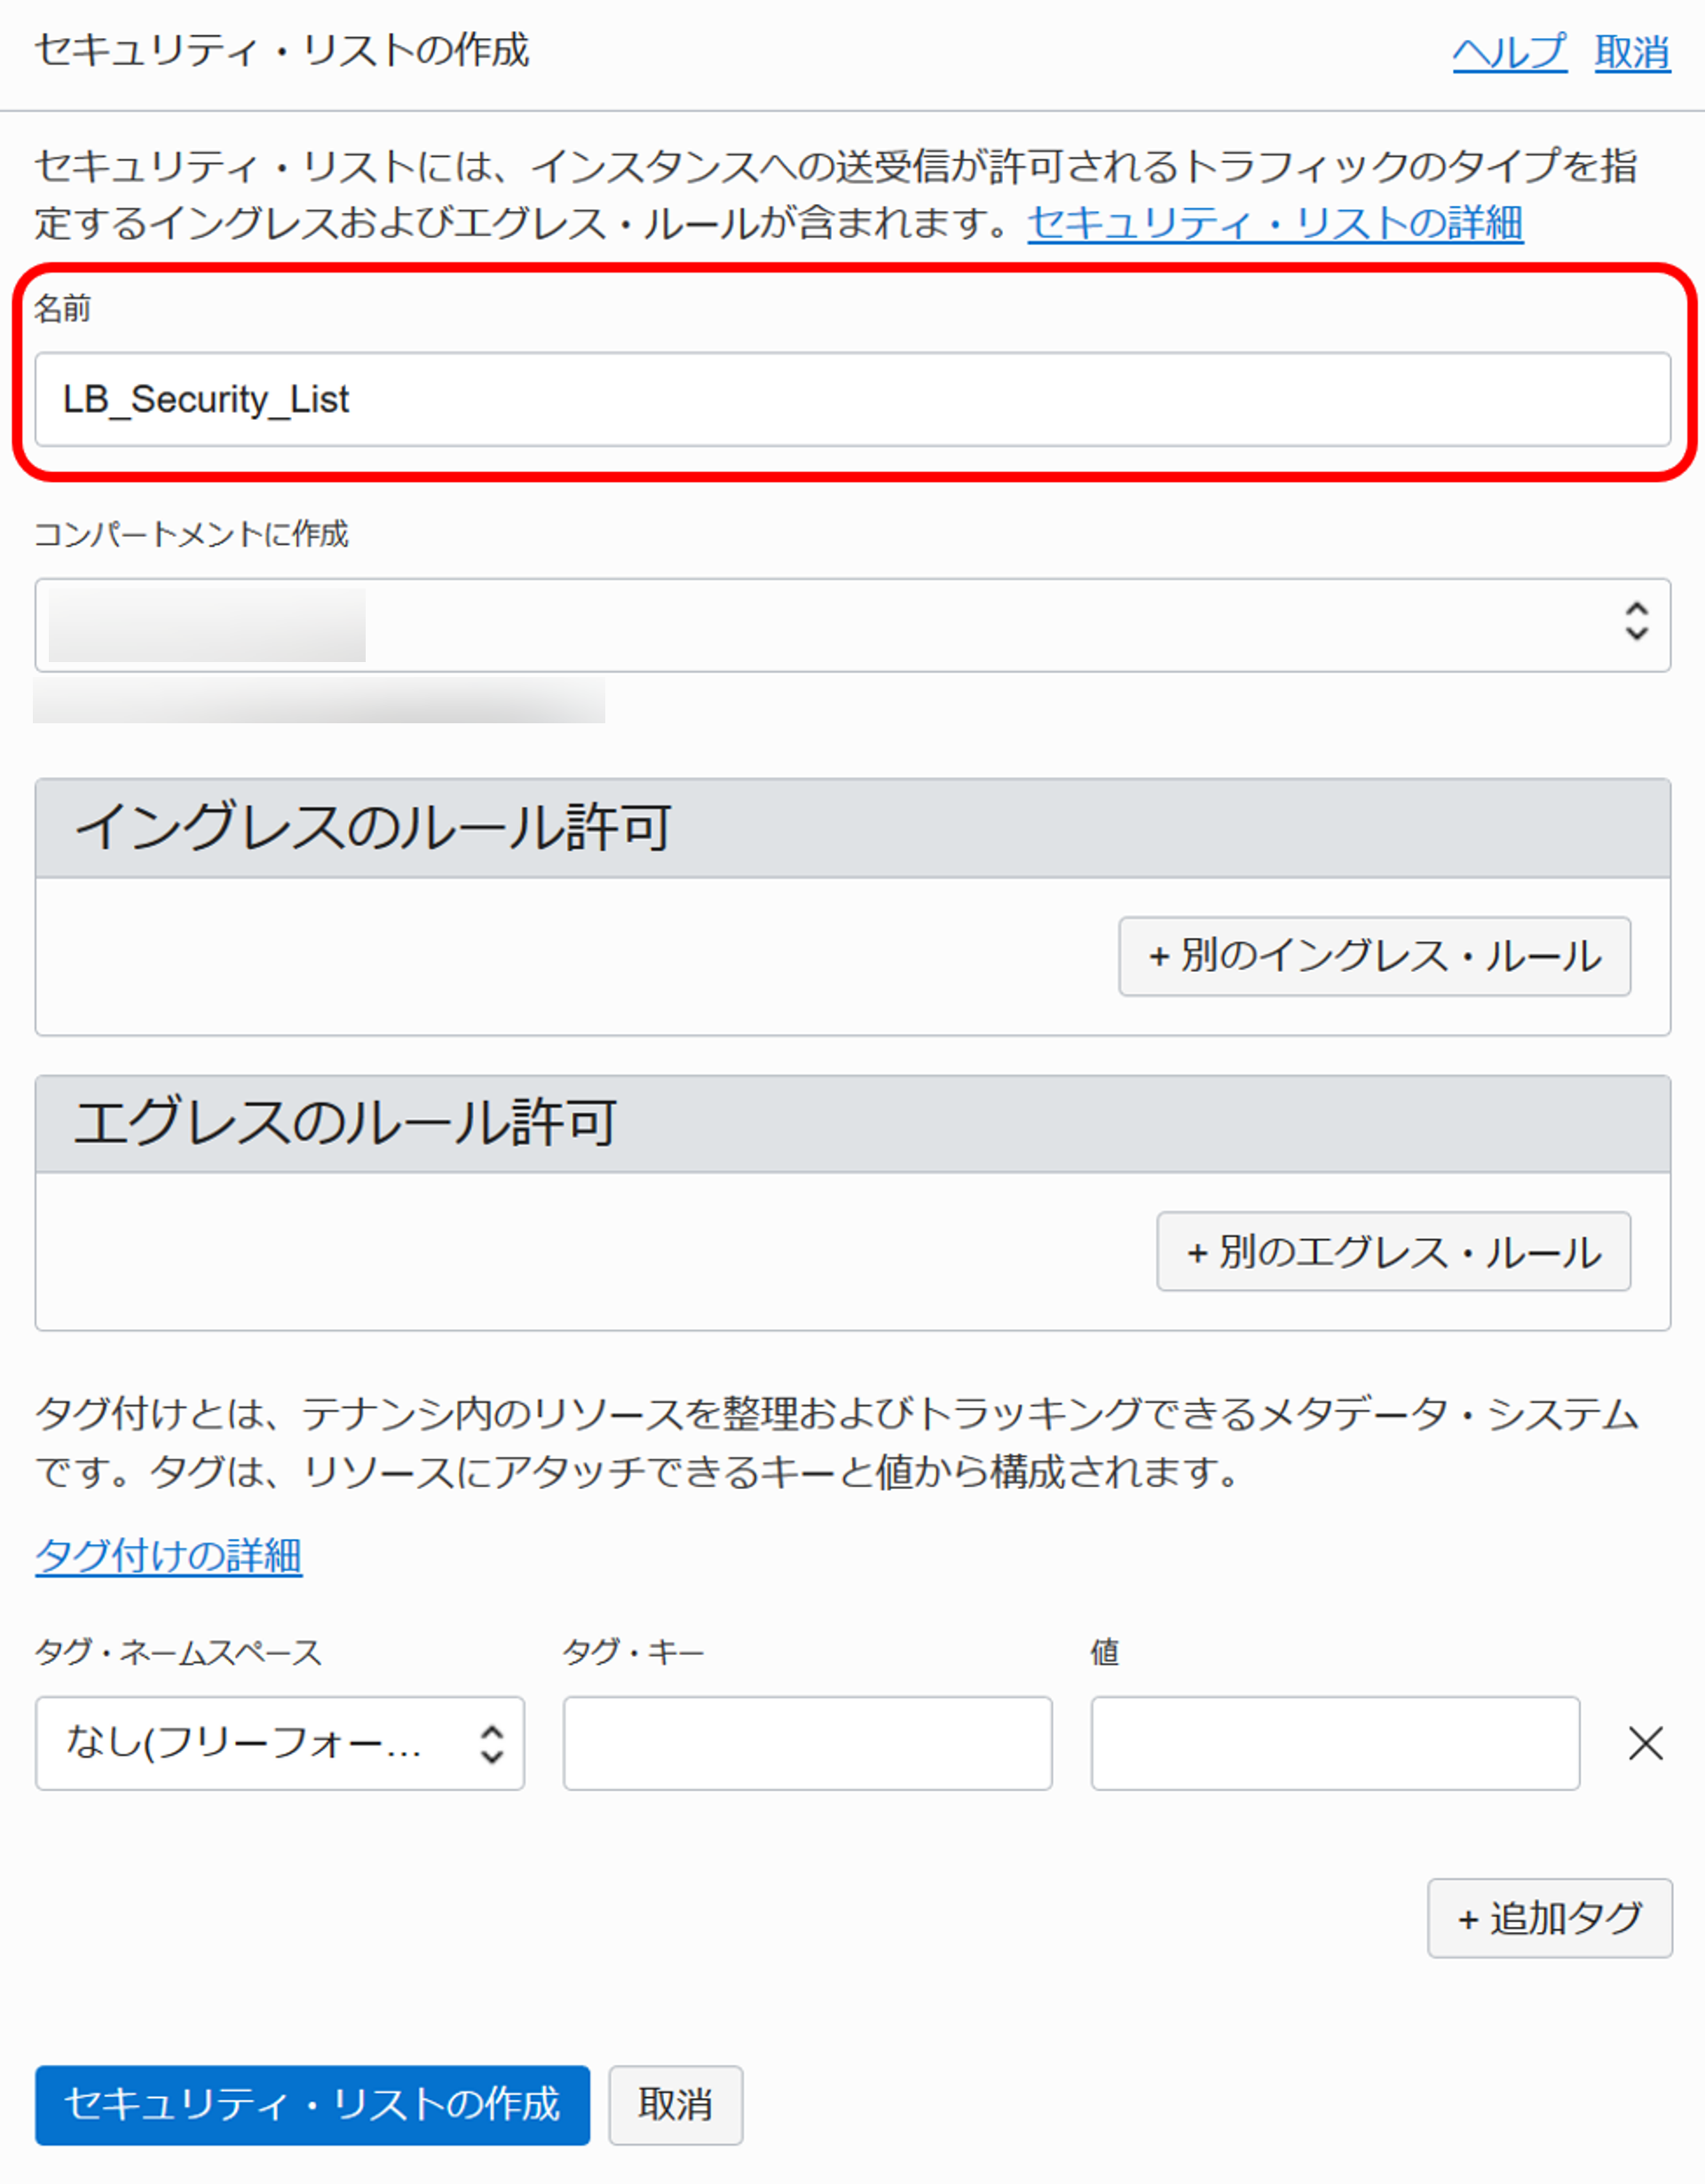Add another egress rule via 別のエグレス・ルール

[1391, 1252]
